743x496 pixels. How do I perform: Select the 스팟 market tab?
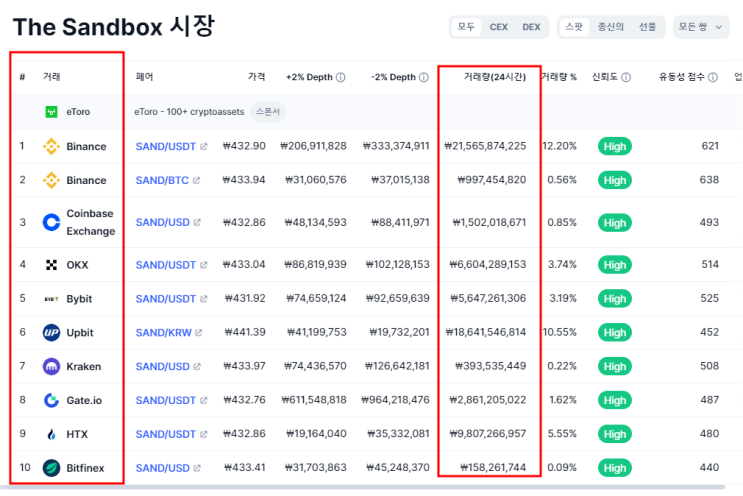(x=574, y=27)
